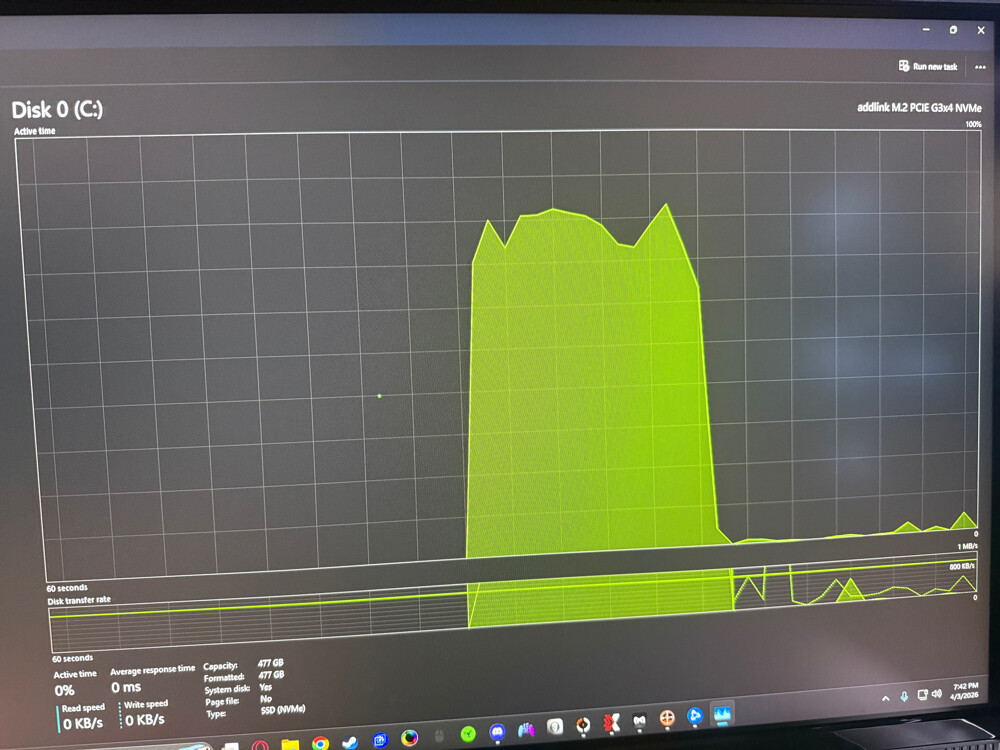Click the "Average response time" label
Image resolution: width=1000 pixels, height=750 pixels.
(152, 670)
